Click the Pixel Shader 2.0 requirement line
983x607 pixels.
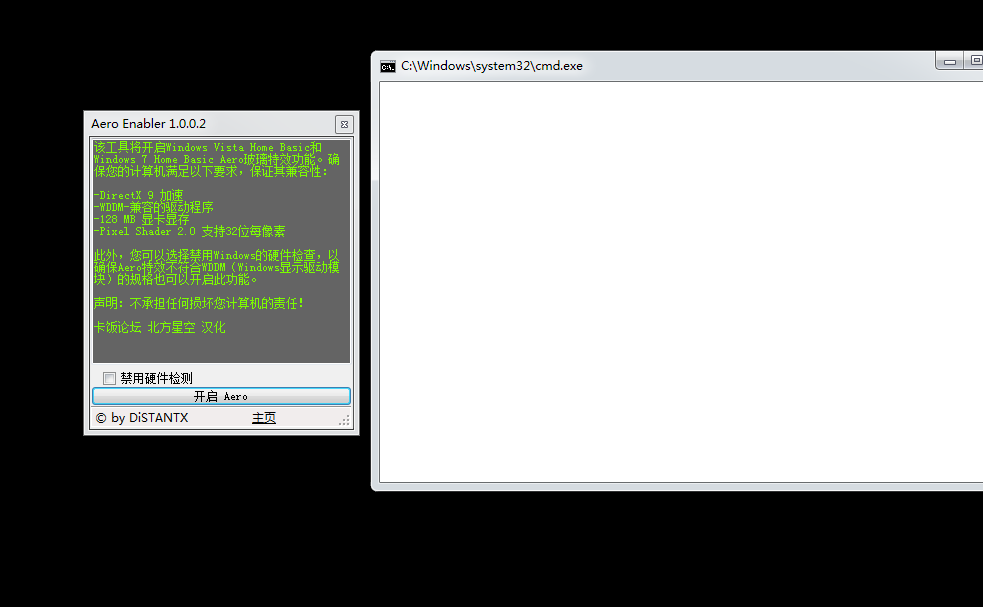point(190,231)
